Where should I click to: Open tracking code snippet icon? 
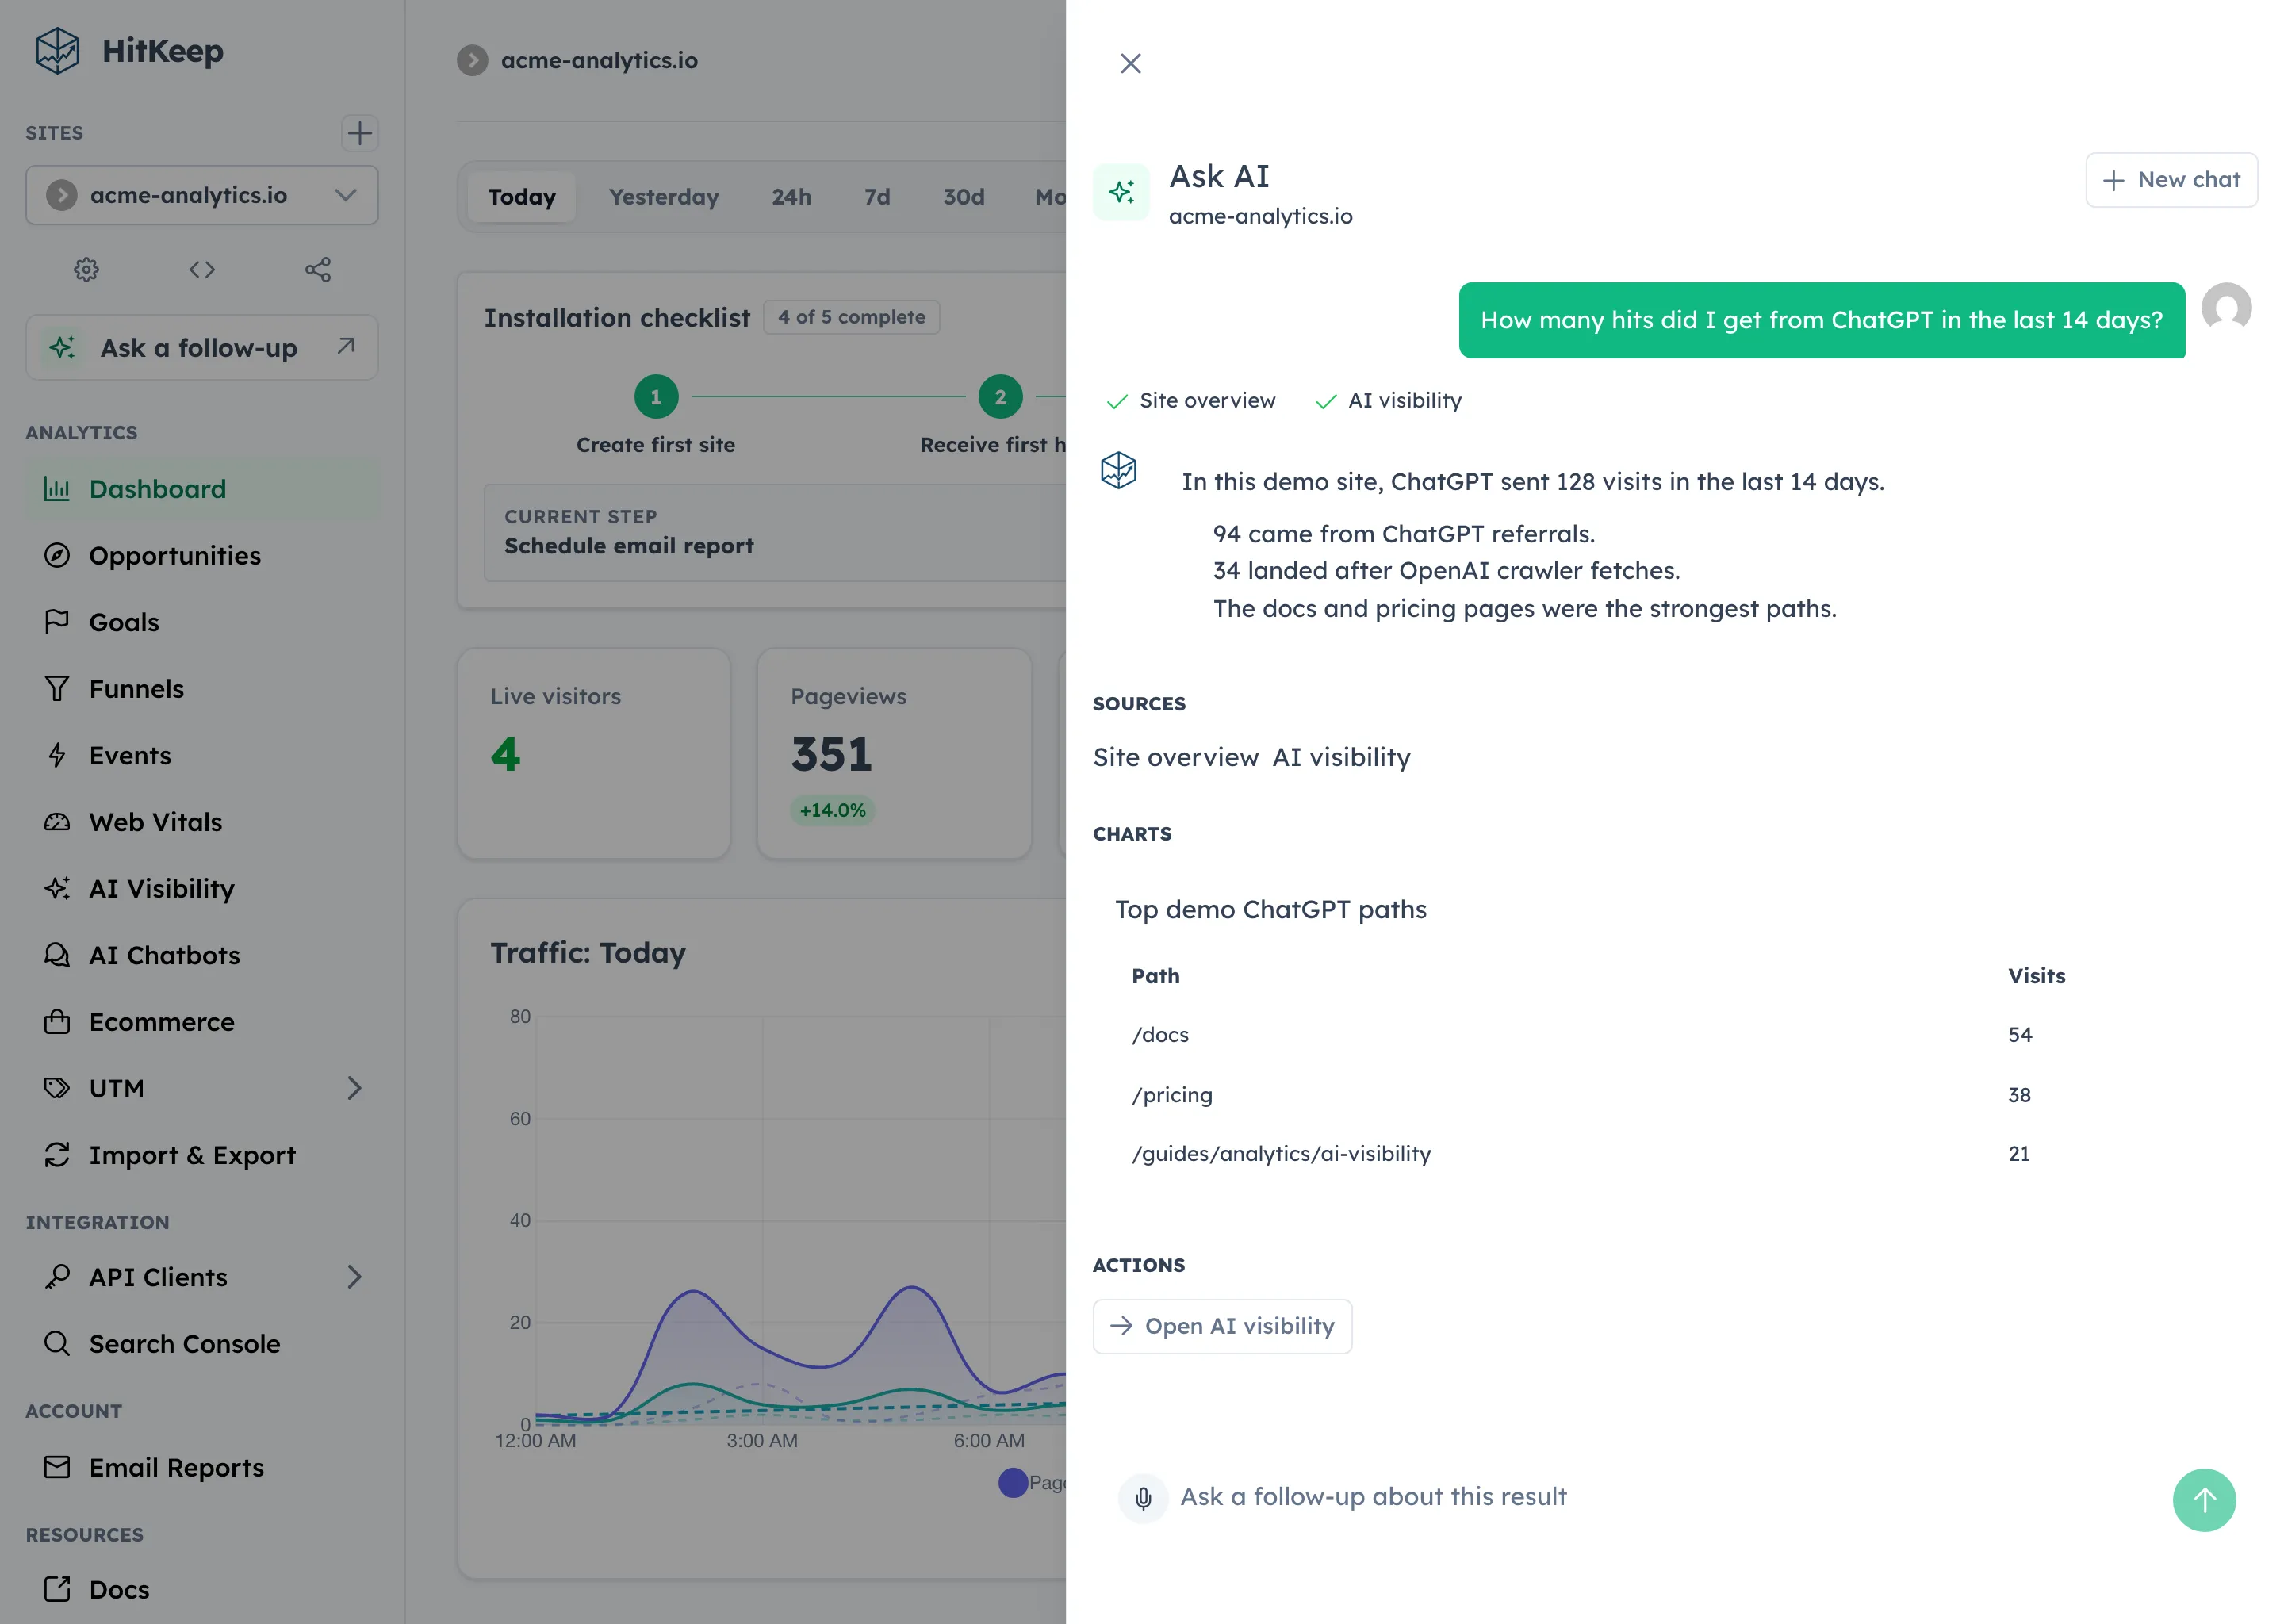[x=202, y=269]
